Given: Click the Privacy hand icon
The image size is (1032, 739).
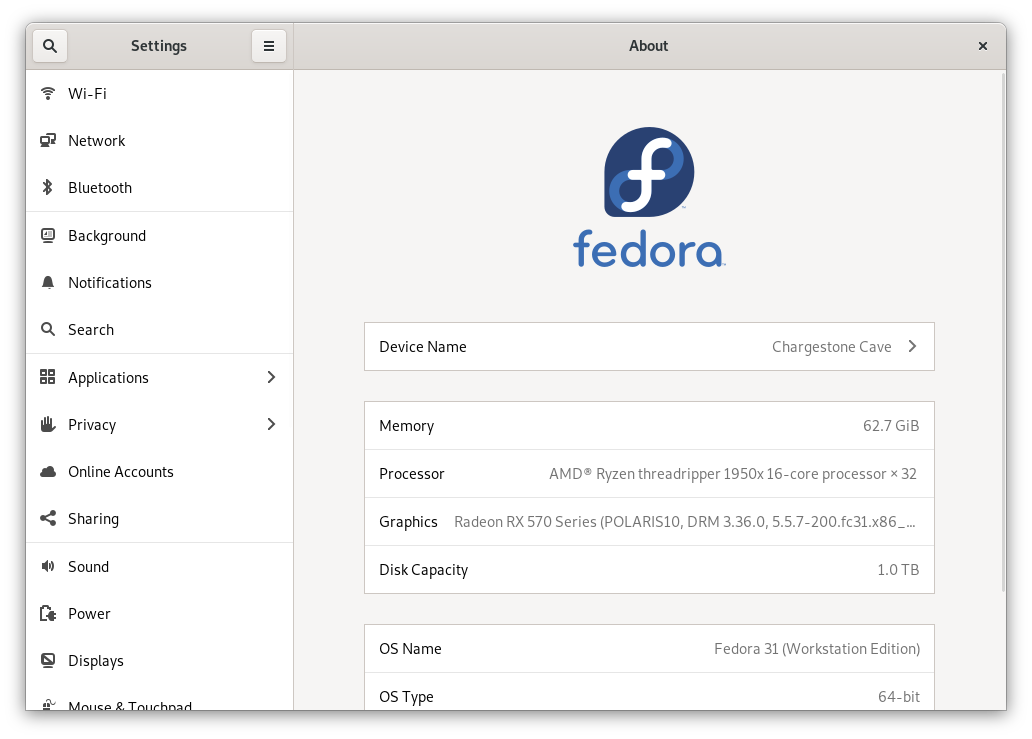Looking at the screenshot, I should (x=47, y=424).
